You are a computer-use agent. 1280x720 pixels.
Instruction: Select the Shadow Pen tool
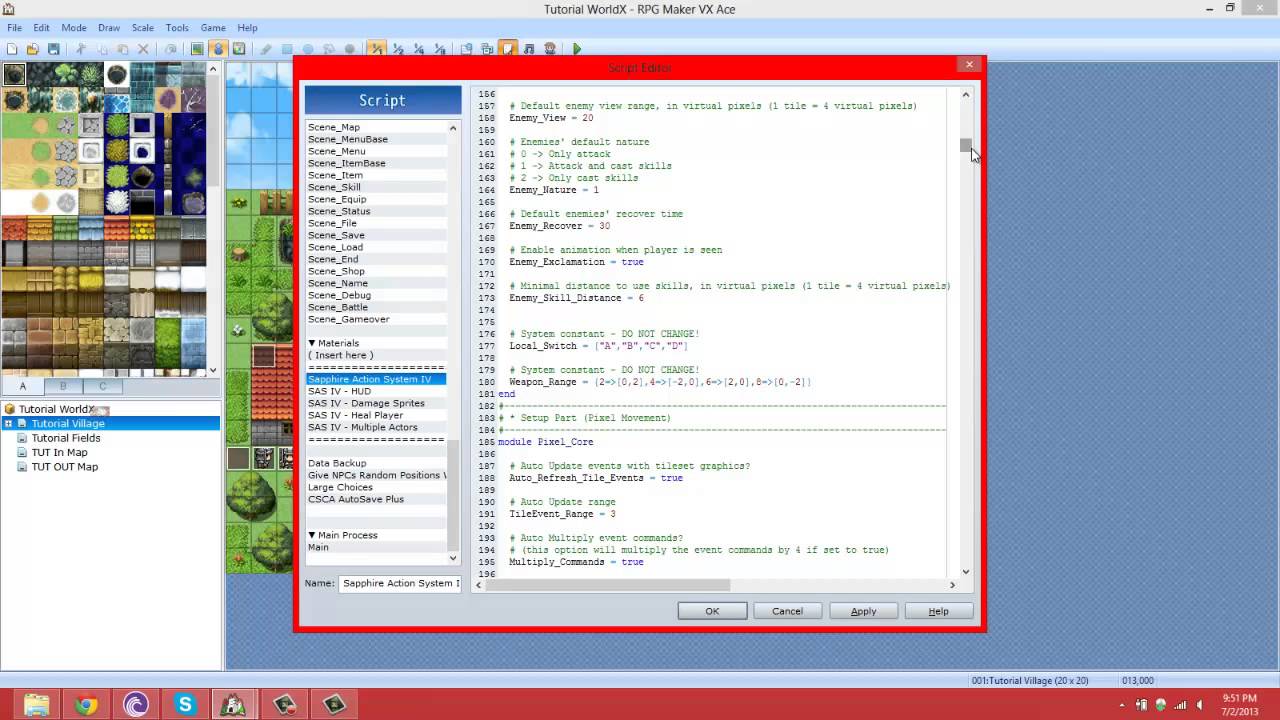(x=350, y=49)
